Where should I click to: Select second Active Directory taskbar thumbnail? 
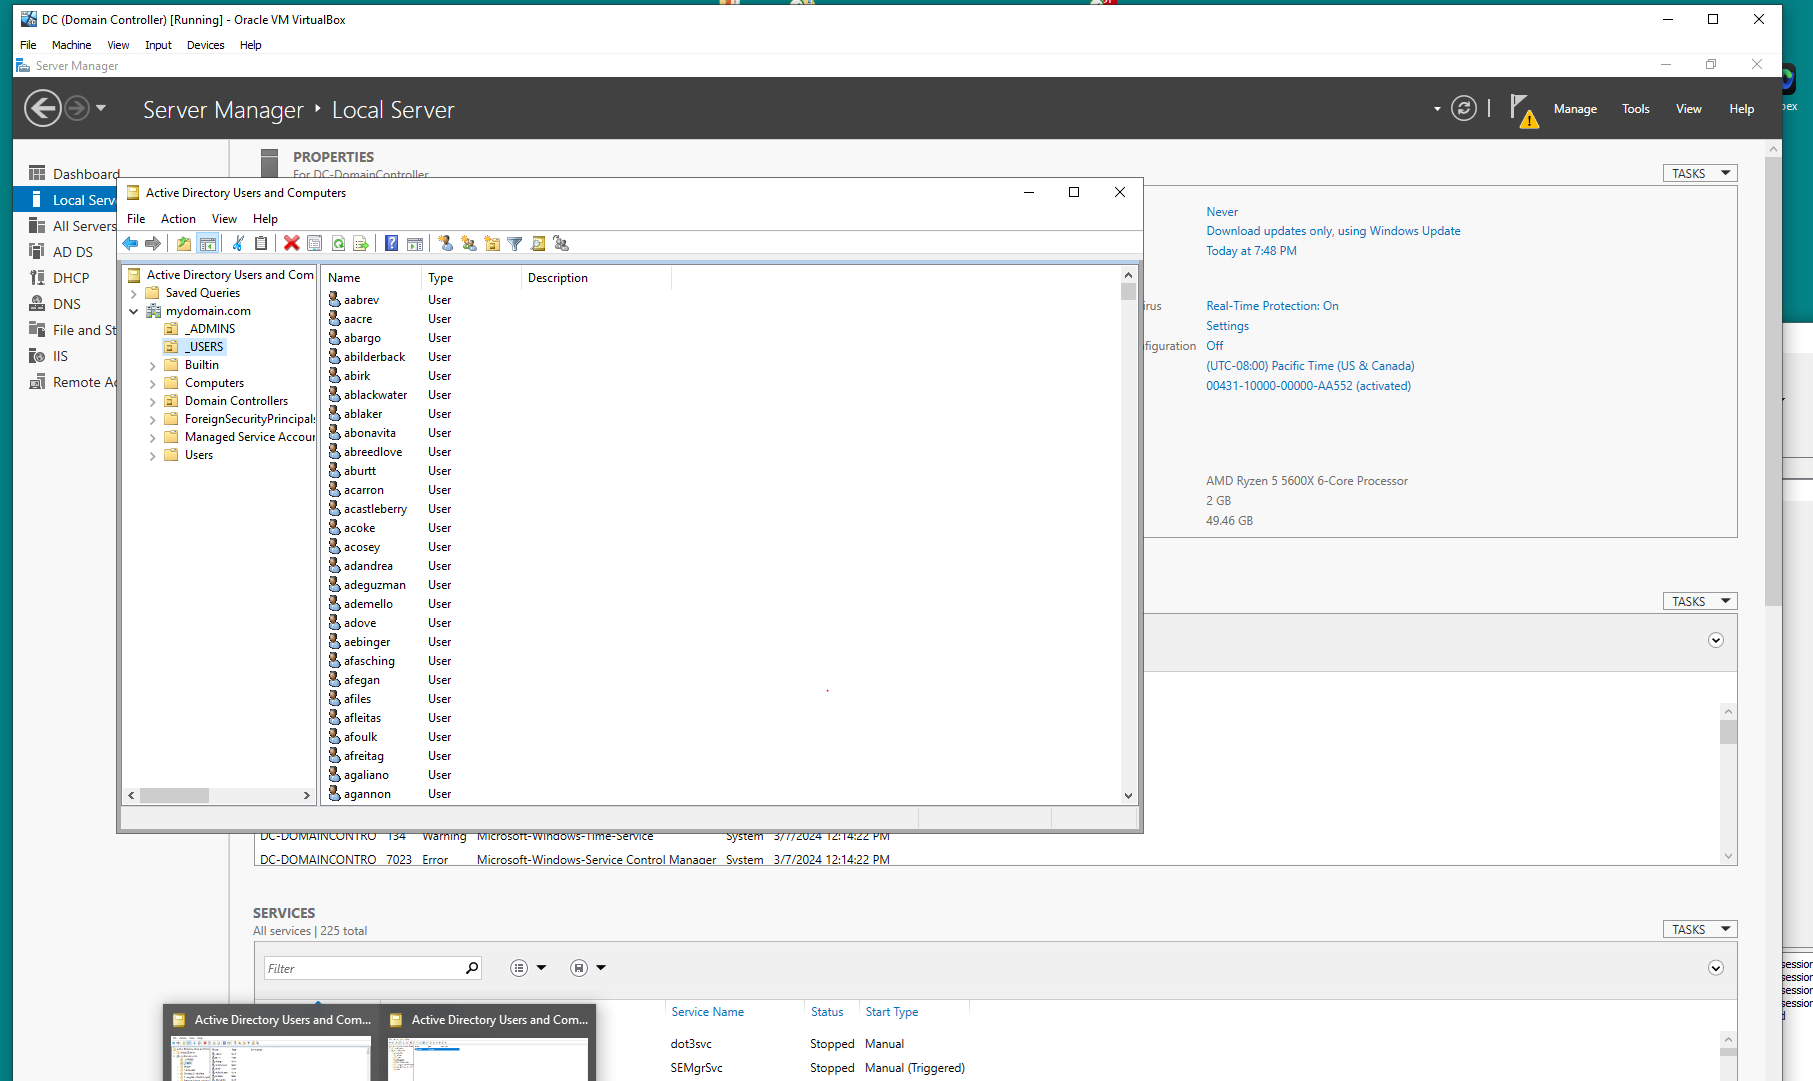pos(488,1042)
